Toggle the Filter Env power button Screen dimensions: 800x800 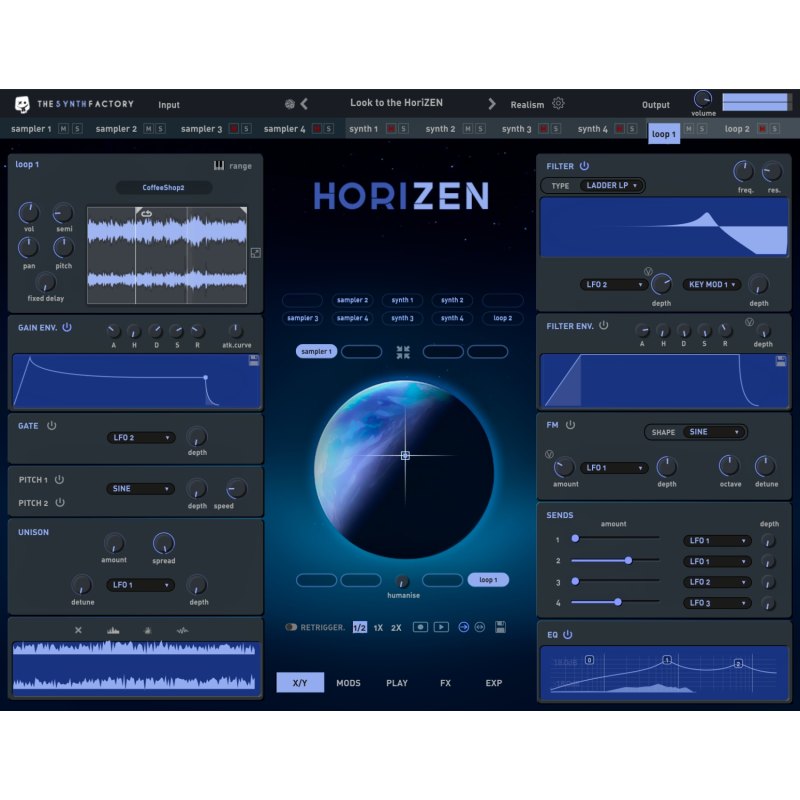[604, 325]
